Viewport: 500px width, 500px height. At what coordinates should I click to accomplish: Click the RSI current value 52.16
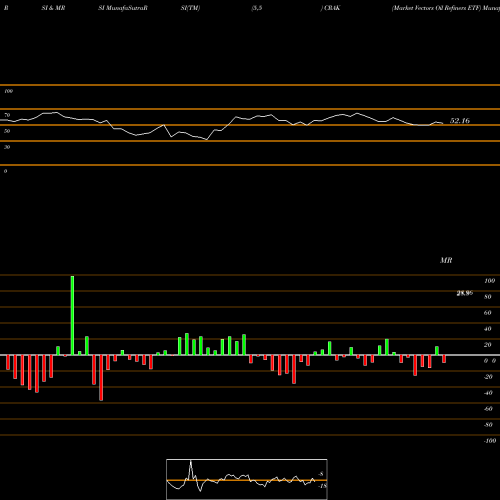click(460, 121)
